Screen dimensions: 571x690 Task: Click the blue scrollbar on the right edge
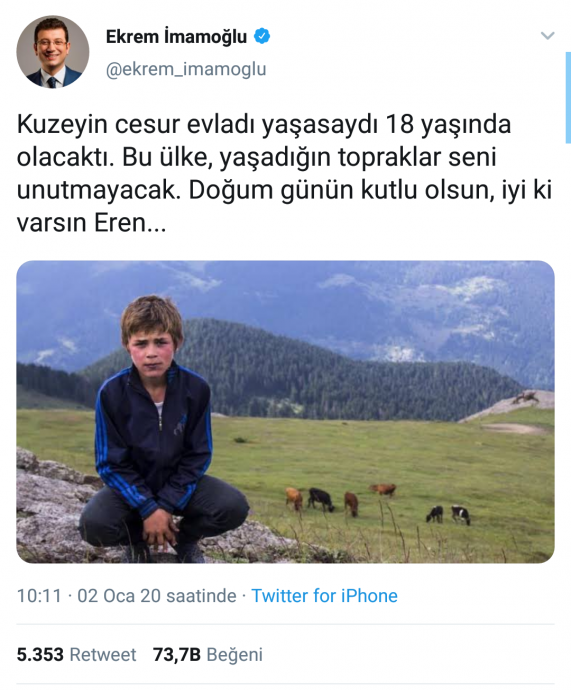(568, 97)
